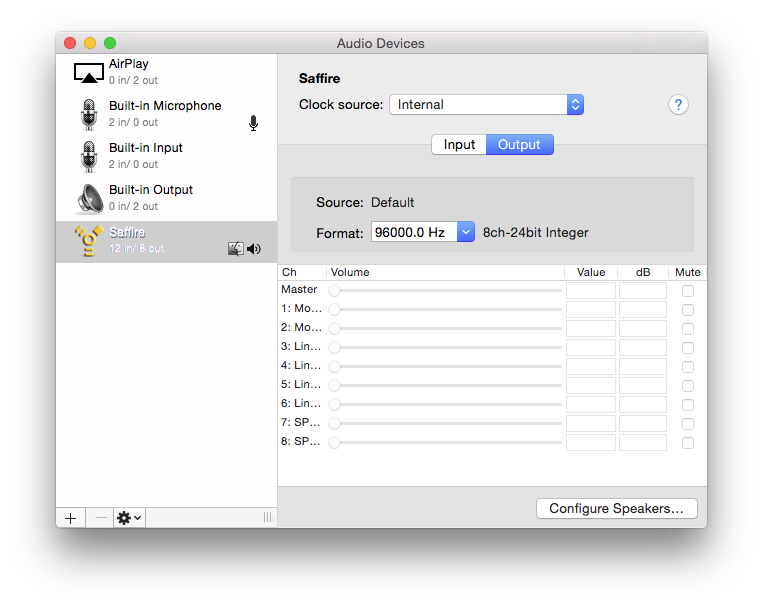Click the Saffire system alert Finder icon
Screen dimensions: 763x608
[x=236, y=249]
